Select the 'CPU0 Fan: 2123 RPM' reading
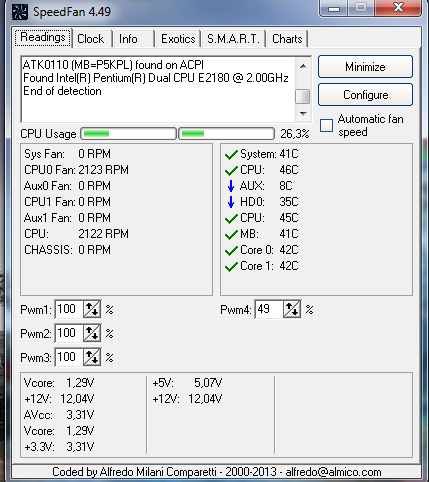This screenshot has width=429, height=482. click(x=76, y=170)
